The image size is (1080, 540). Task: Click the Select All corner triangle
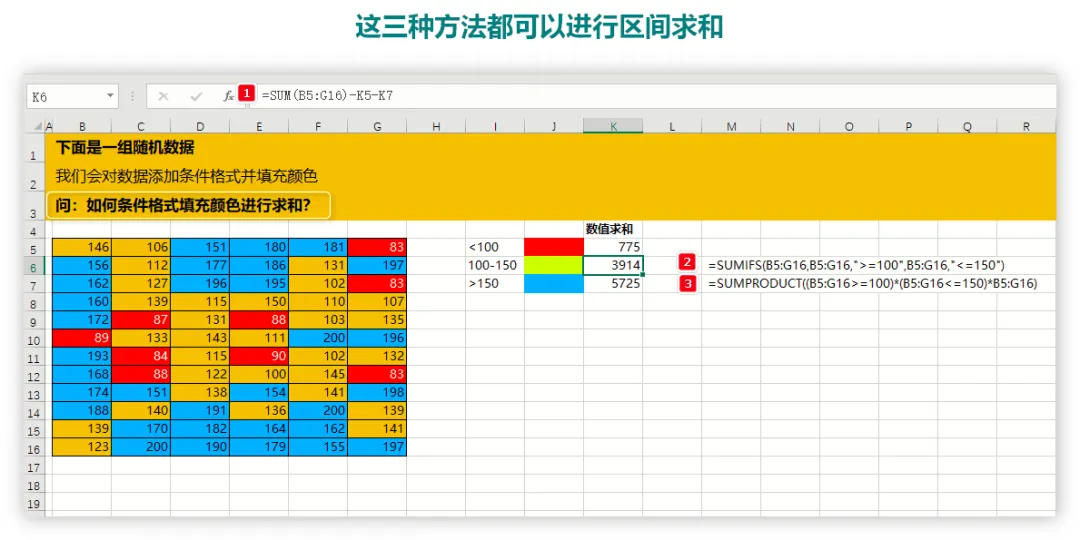click(37, 126)
